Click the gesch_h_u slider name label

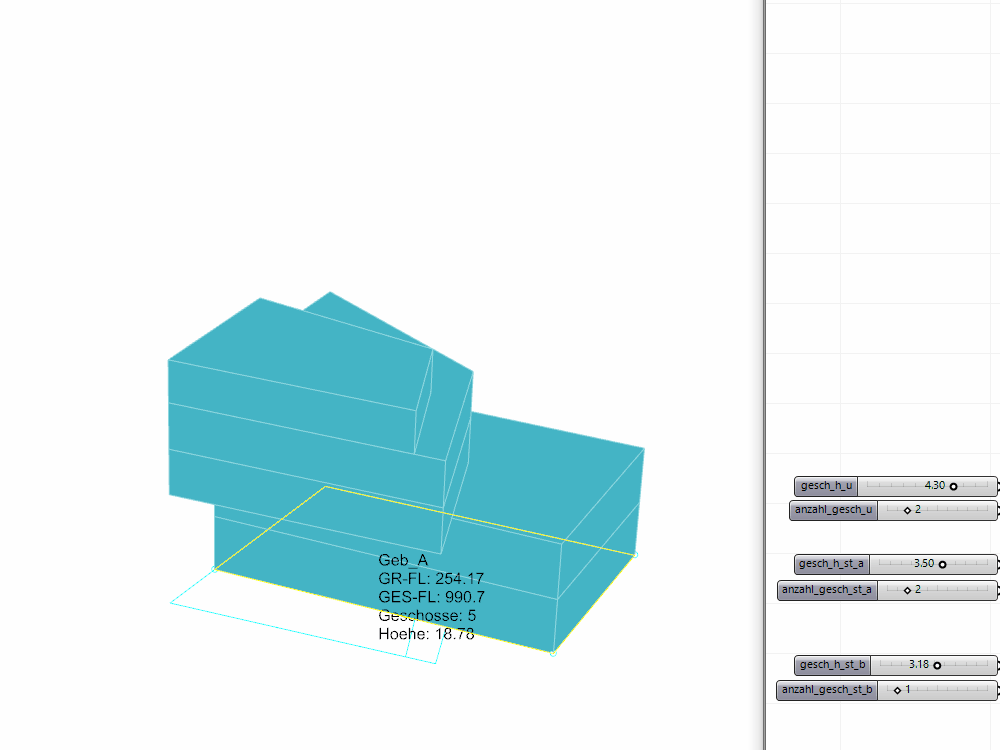point(827,486)
